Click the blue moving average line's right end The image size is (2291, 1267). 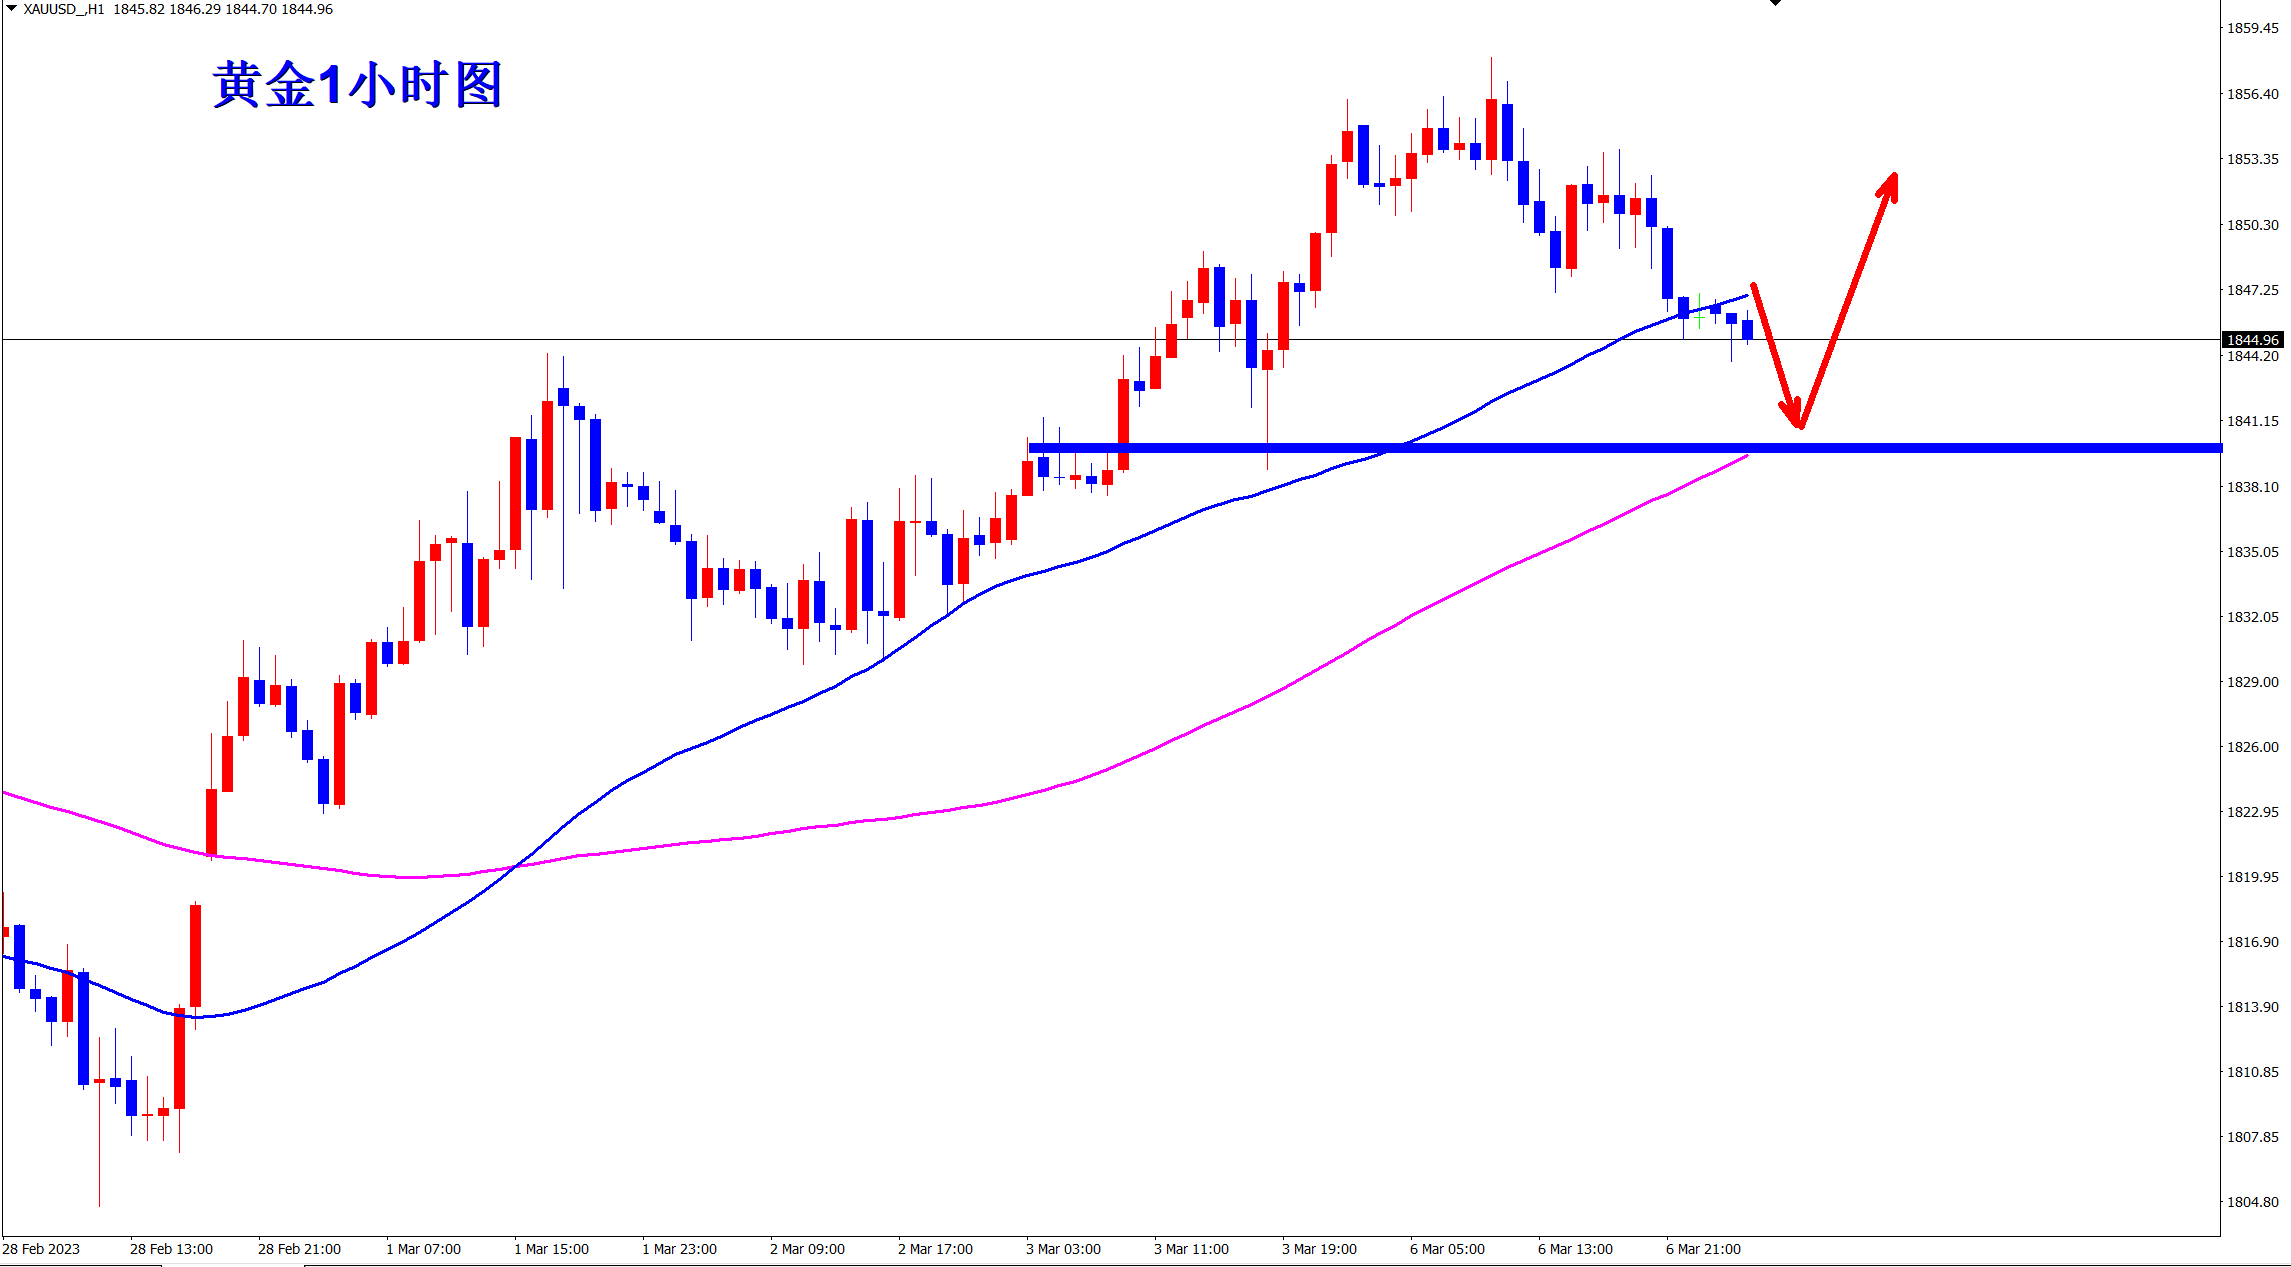click(1745, 296)
